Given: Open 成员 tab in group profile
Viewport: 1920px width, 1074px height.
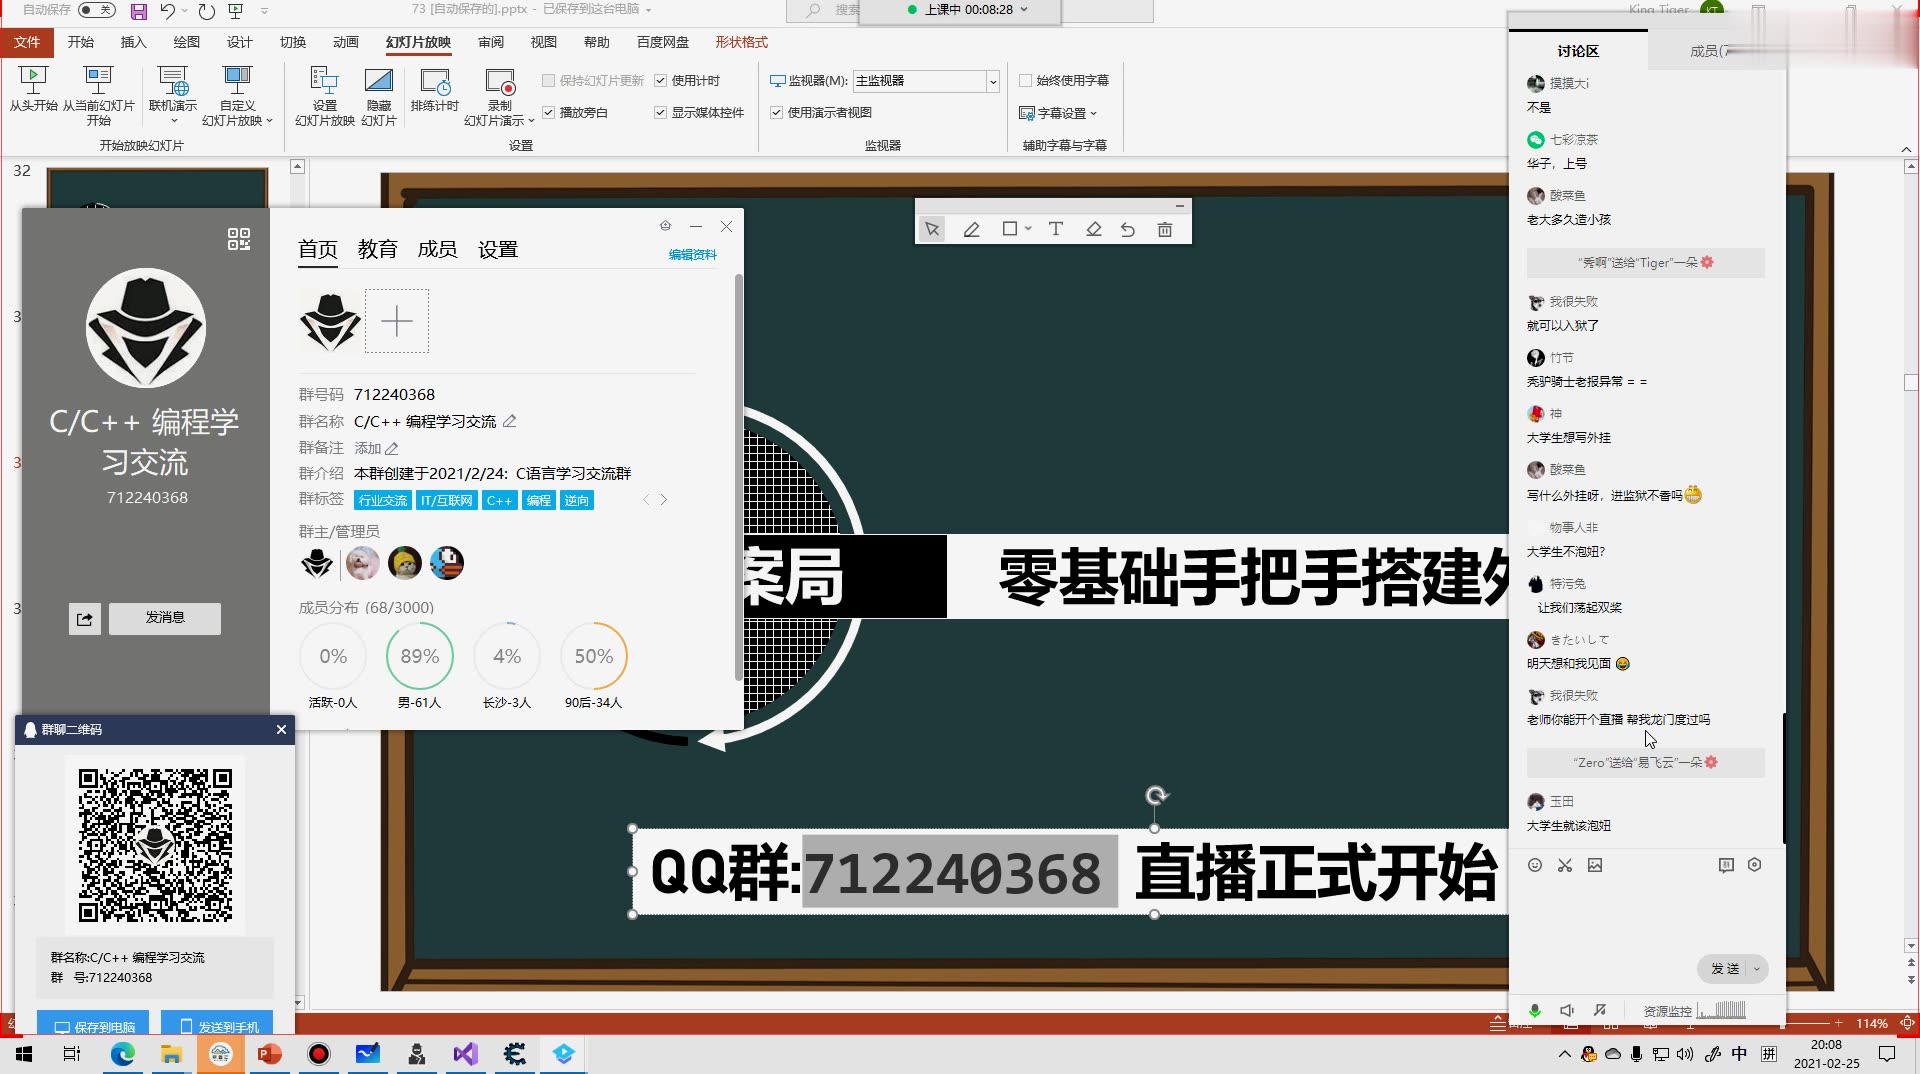Looking at the screenshot, I should point(437,249).
